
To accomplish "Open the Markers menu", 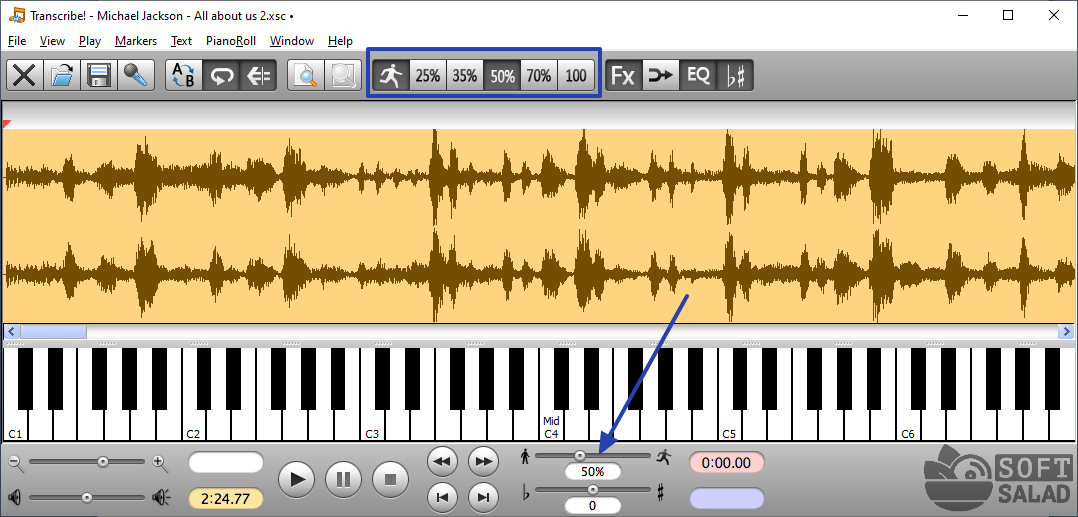I will click(x=136, y=41).
